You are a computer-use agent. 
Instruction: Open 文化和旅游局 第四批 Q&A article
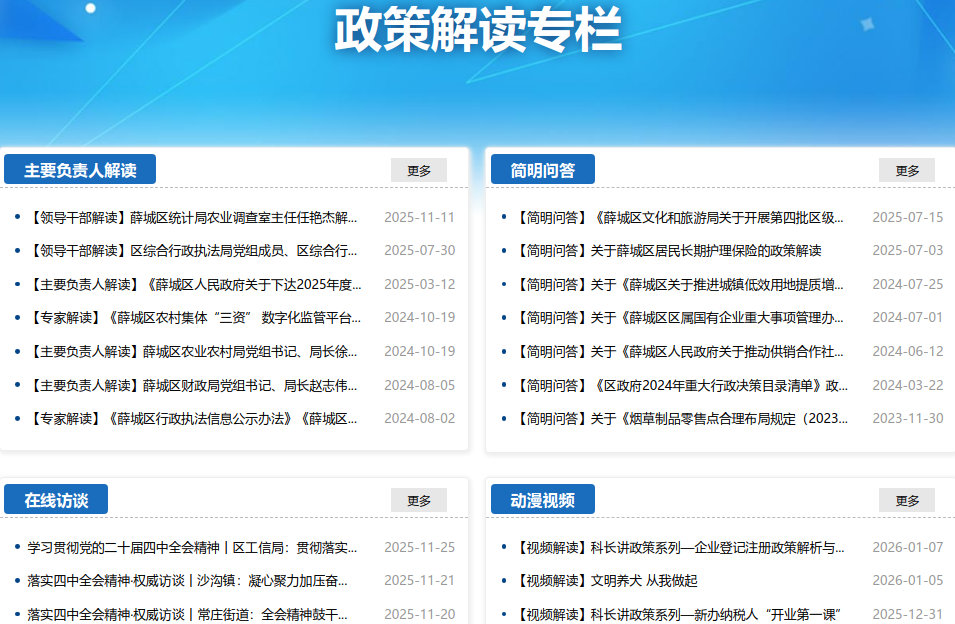tap(680, 217)
